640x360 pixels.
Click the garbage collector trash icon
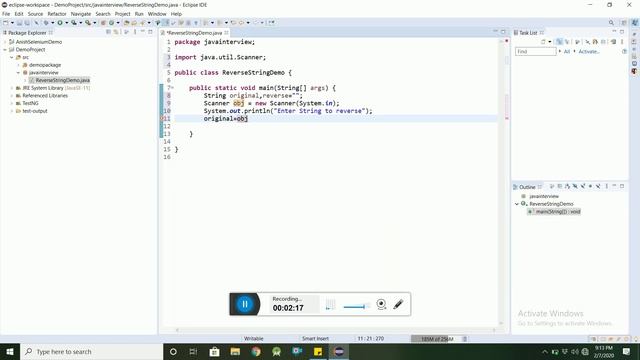(x=464, y=339)
